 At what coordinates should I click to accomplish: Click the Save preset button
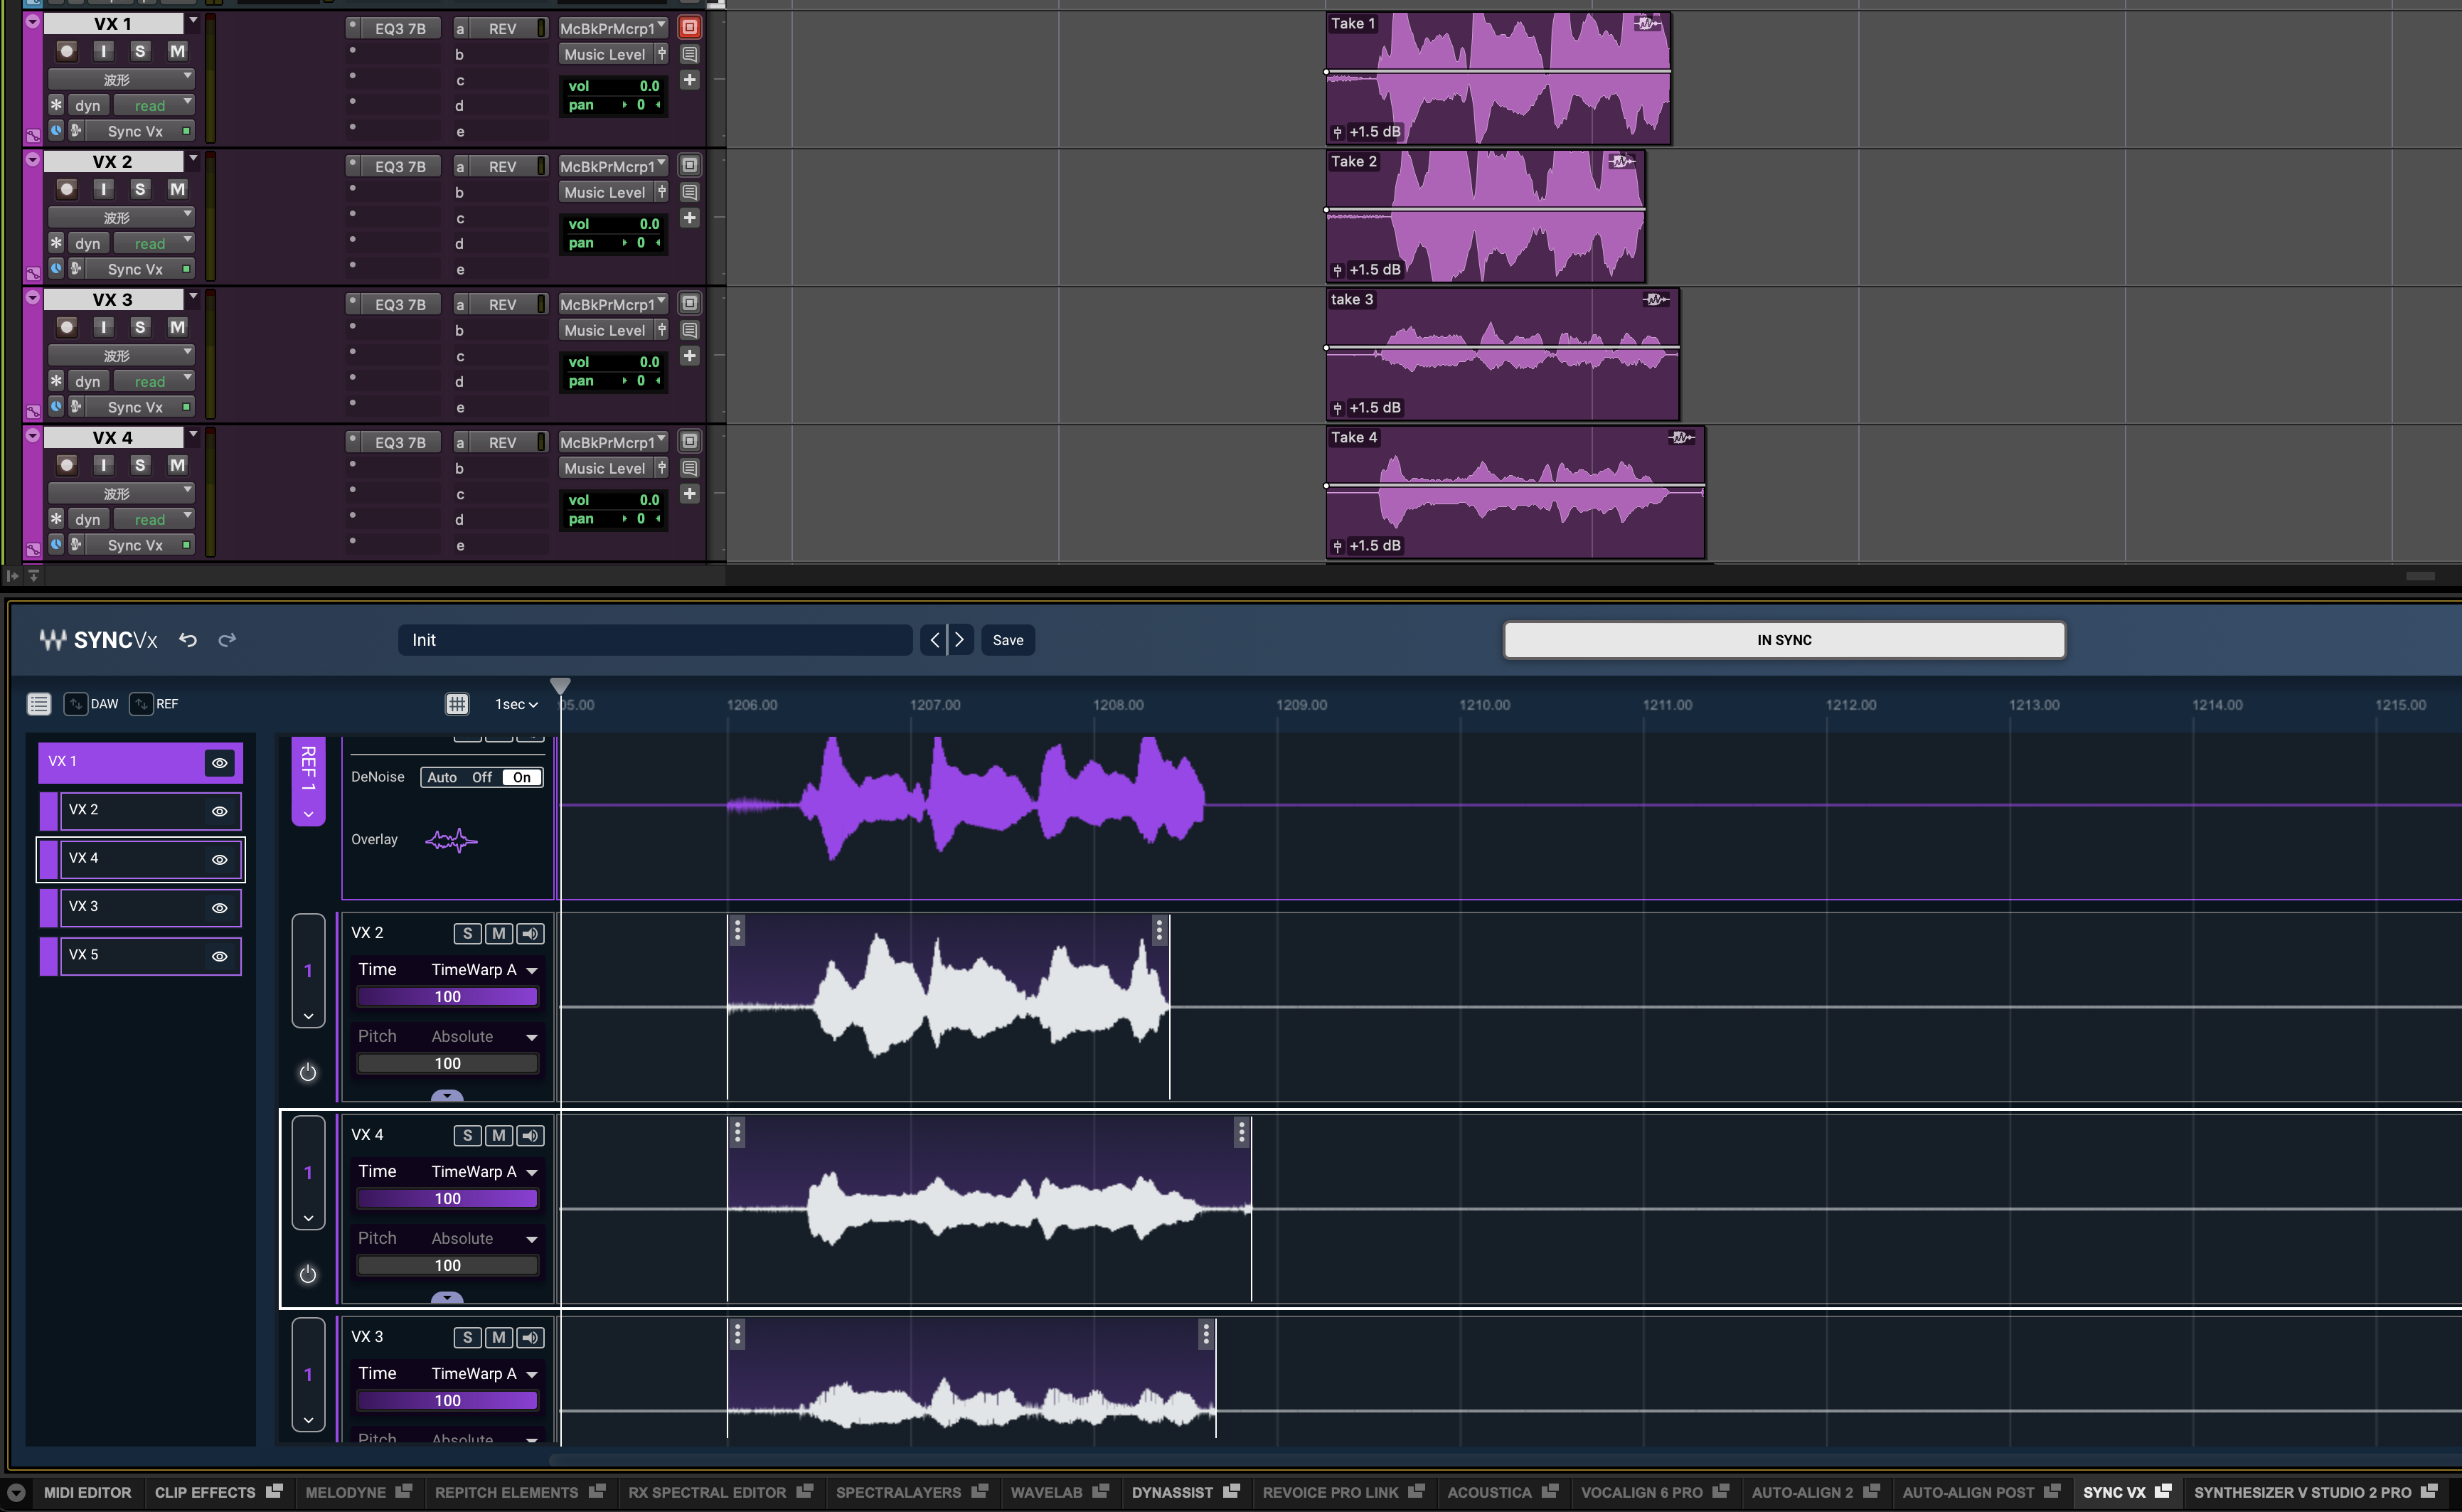click(x=1008, y=640)
